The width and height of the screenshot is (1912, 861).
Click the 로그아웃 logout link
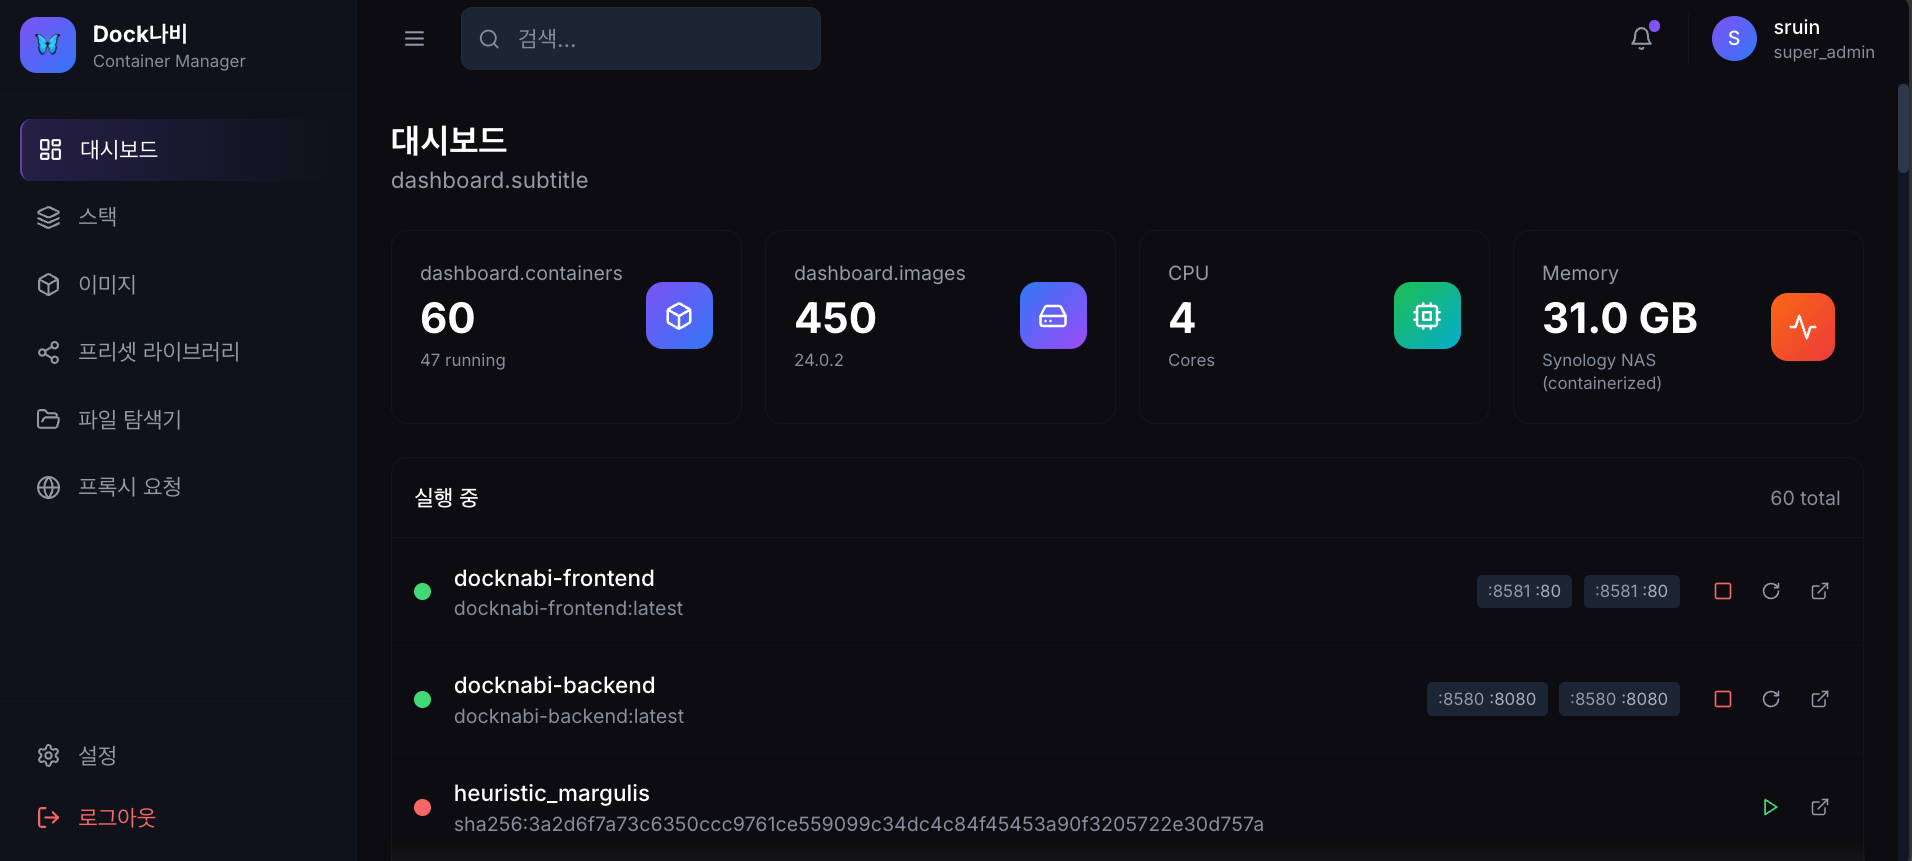(116, 818)
